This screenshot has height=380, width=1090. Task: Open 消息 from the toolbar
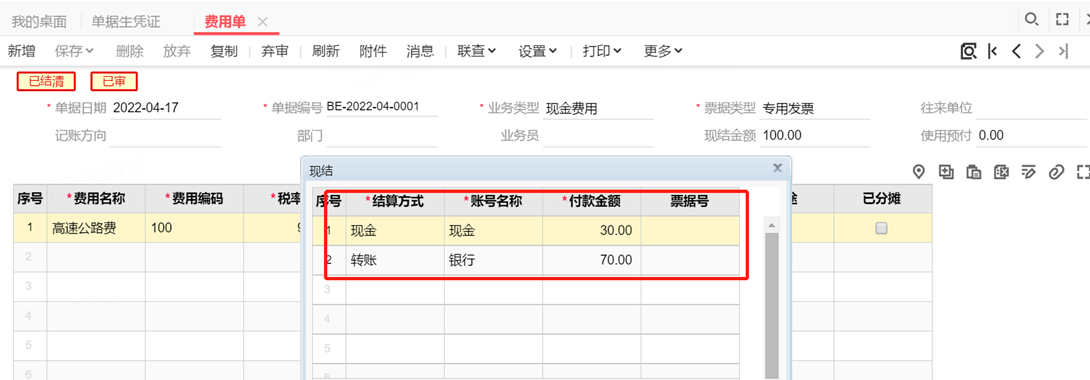pyautogui.click(x=420, y=51)
